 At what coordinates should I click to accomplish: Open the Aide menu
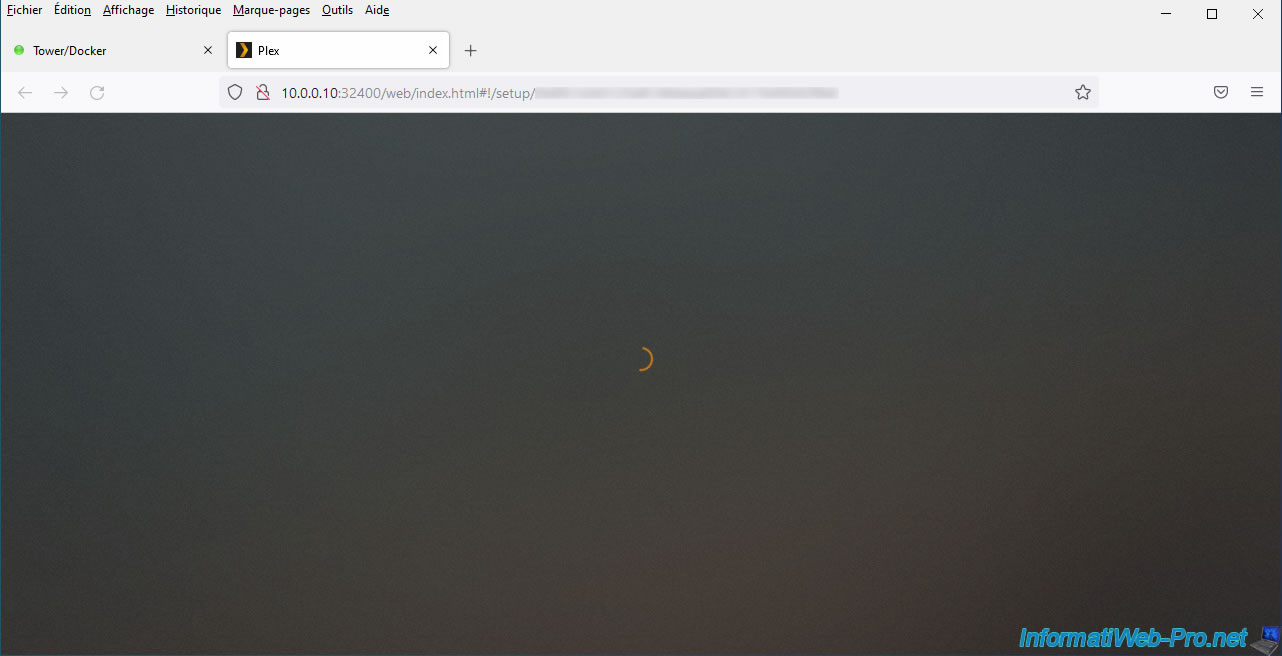pos(377,10)
